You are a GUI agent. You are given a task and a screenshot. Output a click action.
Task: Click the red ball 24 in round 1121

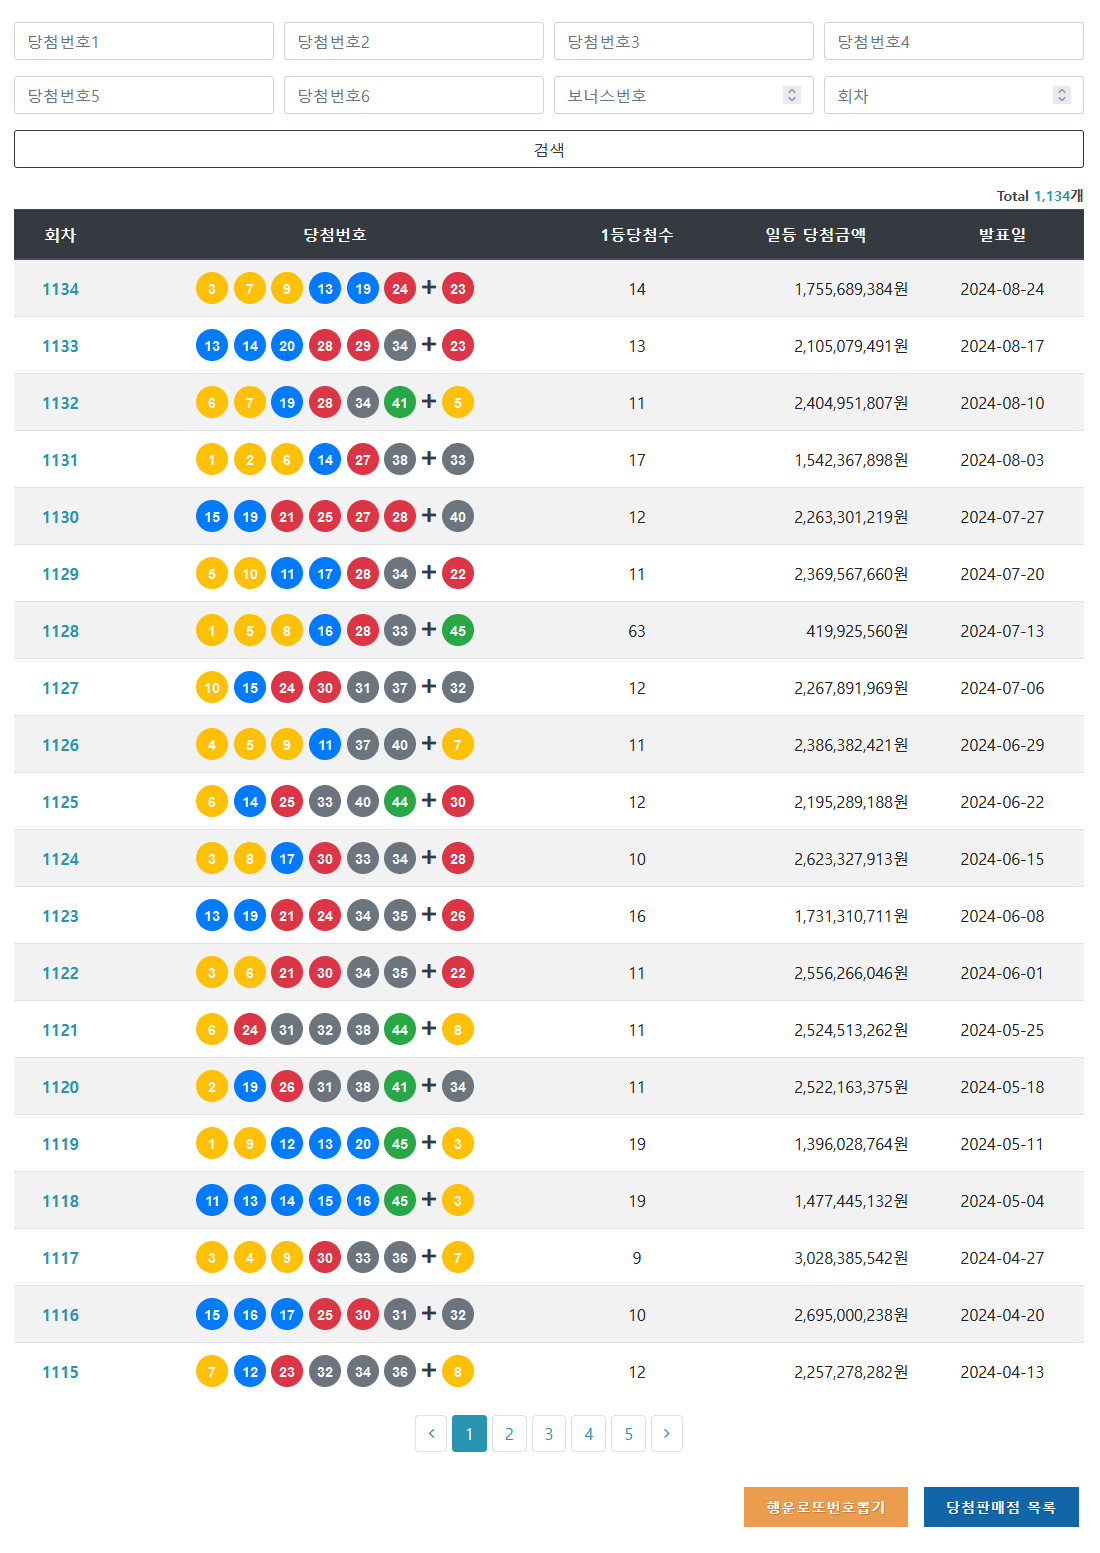tap(250, 1030)
